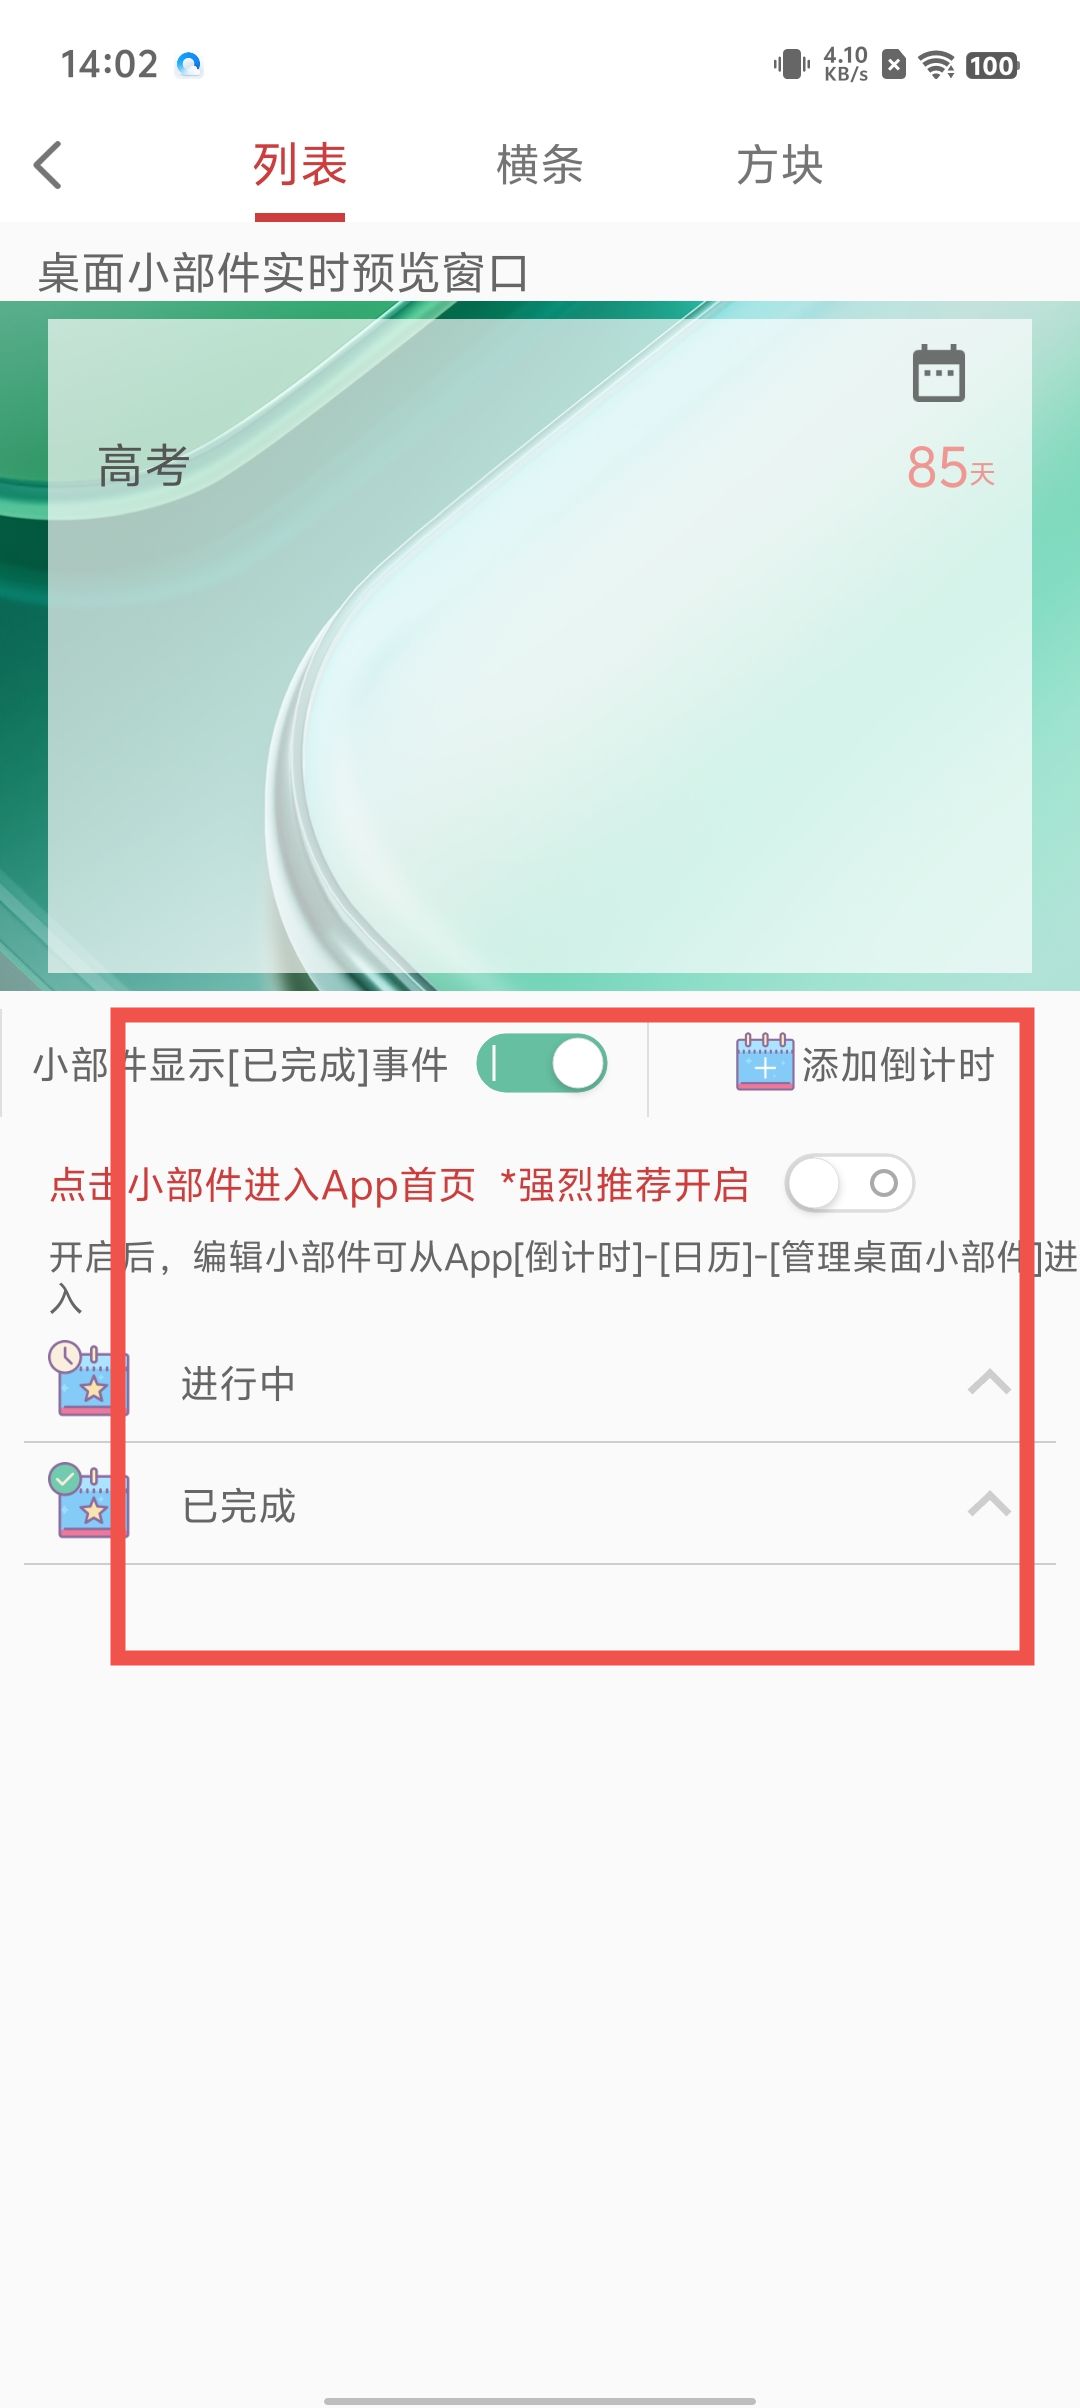Tap the in-progress calendar clock icon
1080x2408 pixels.
[89, 1379]
